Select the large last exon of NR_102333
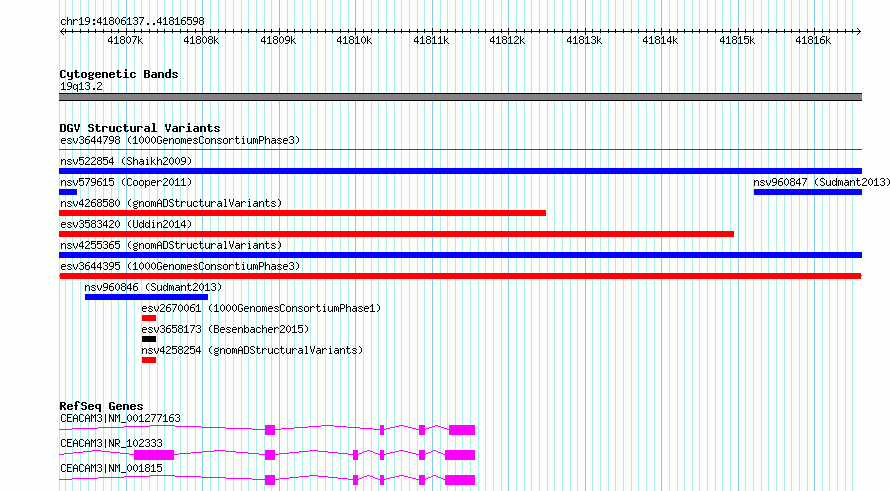Viewport: 890px width, 491px height. pos(460,455)
